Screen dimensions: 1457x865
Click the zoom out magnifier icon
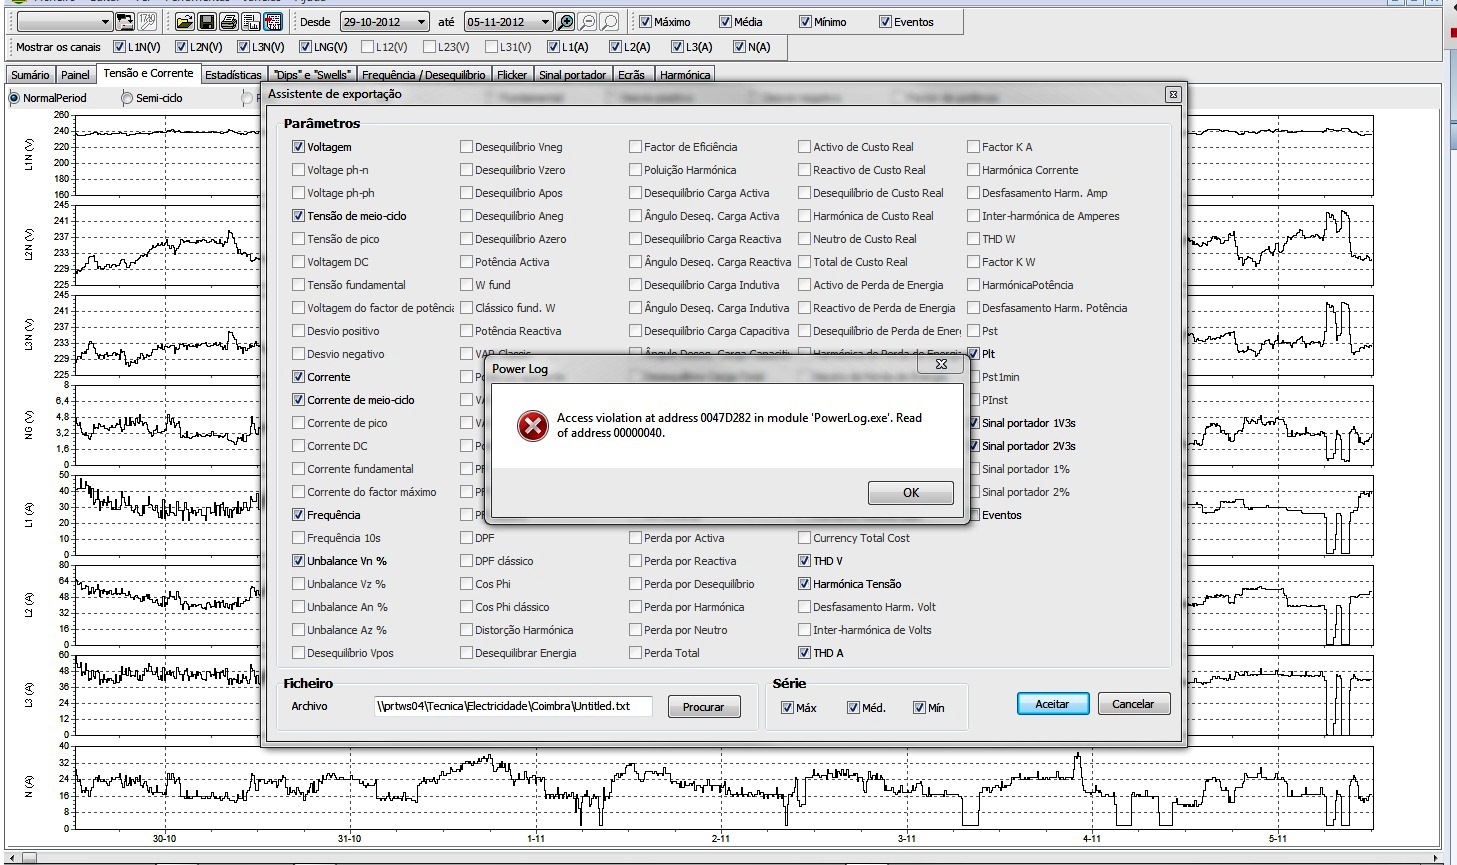[587, 22]
